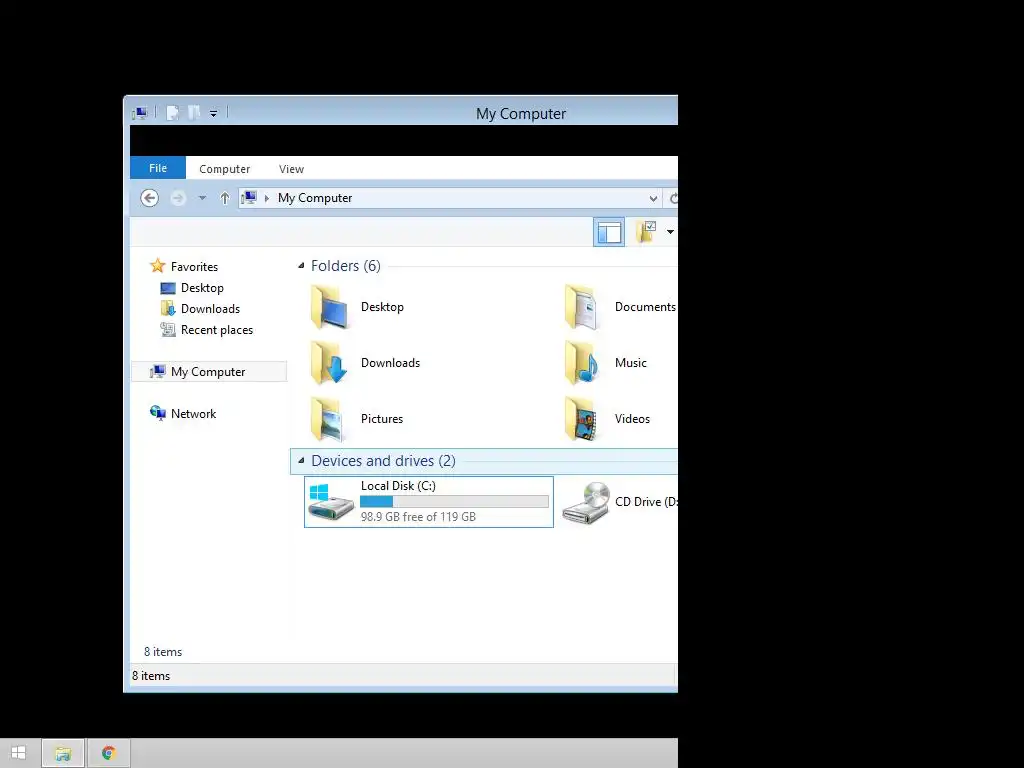The width and height of the screenshot is (1024, 768).
Task: Click the 8 items status bar text
Action: tap(151, 676)
